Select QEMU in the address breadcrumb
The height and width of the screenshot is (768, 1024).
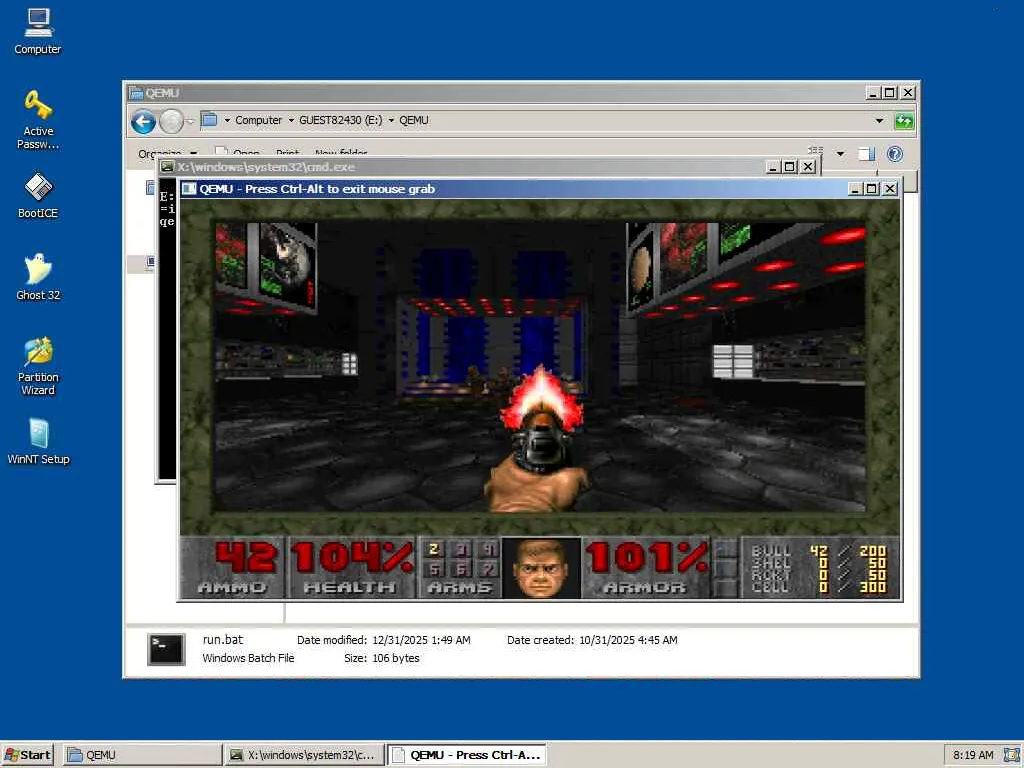[413, 120]
